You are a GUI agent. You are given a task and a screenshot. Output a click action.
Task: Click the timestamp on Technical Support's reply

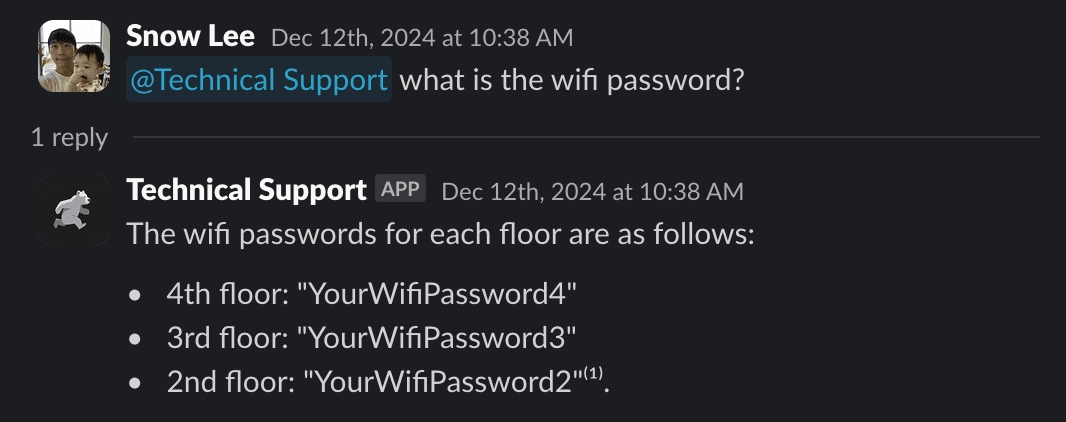coord(592,190)
